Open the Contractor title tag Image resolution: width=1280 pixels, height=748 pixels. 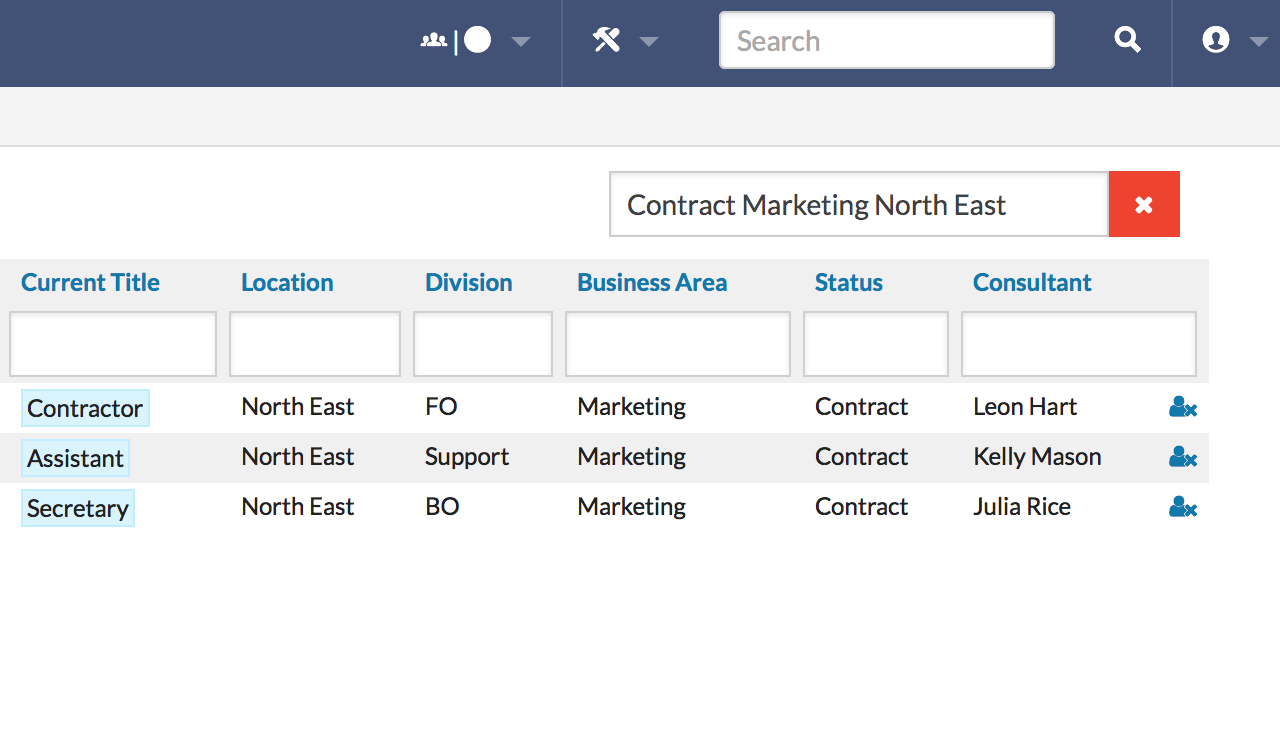tap(85, 408)
